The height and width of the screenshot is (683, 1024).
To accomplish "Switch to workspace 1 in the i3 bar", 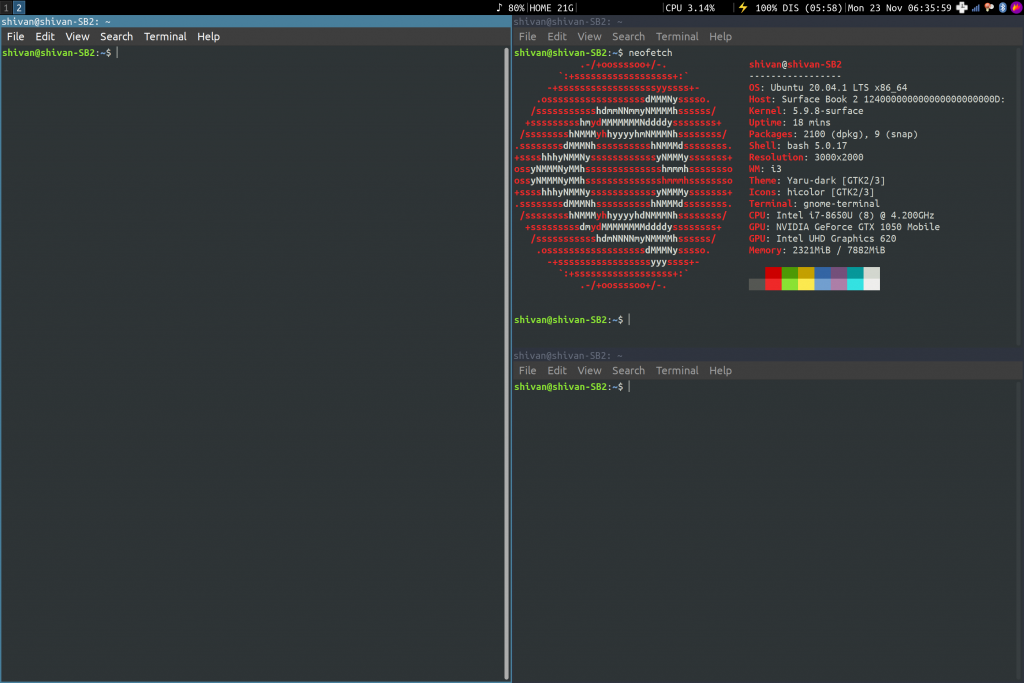I will [6, 7].
